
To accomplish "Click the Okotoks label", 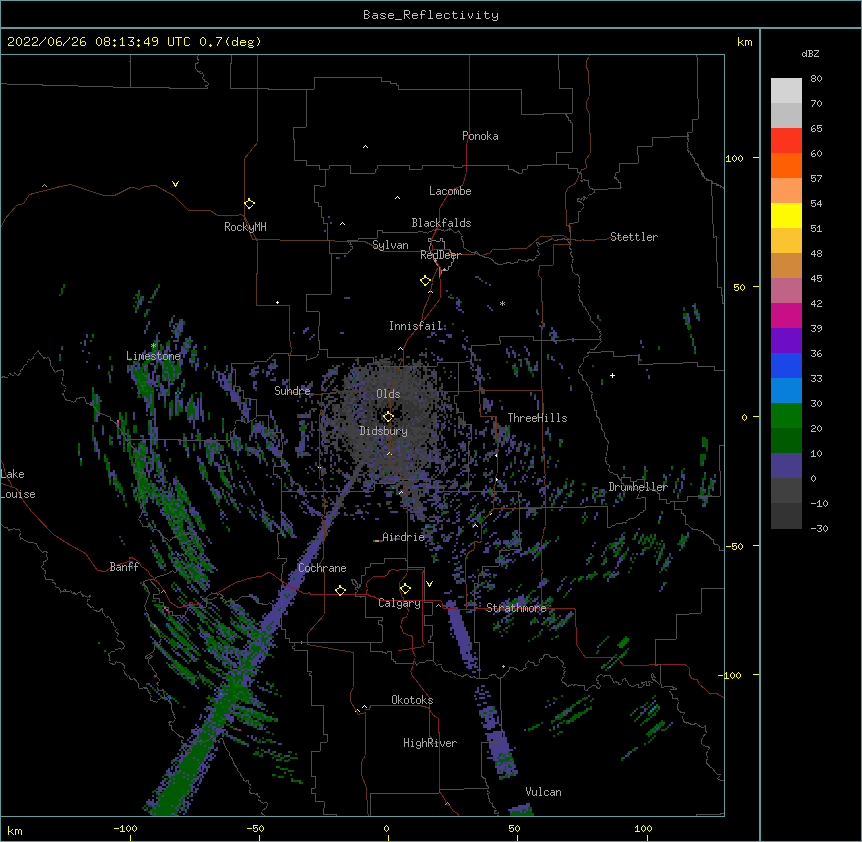I will (412, 700).
